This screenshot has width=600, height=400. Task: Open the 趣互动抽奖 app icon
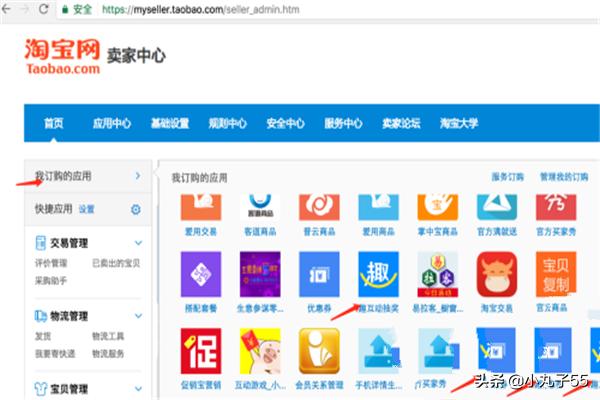378,274
